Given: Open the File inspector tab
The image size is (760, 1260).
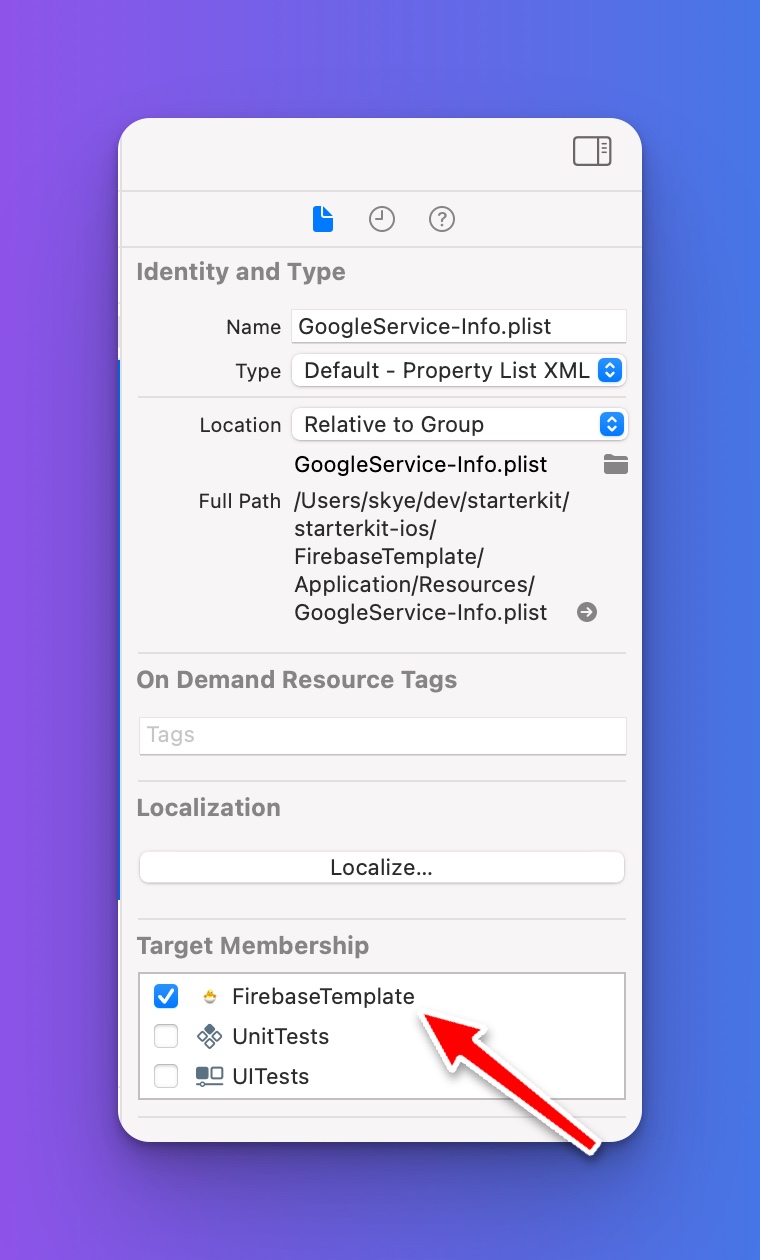Looking at the screenshot, I should tap(323, 219).
